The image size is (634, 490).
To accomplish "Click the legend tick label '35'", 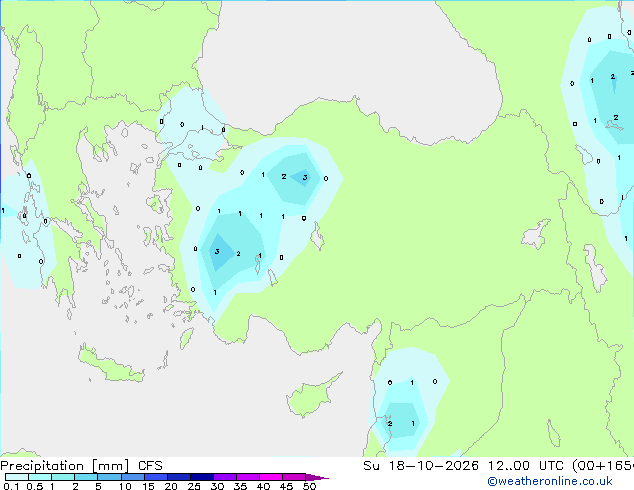I will [240, 486].
